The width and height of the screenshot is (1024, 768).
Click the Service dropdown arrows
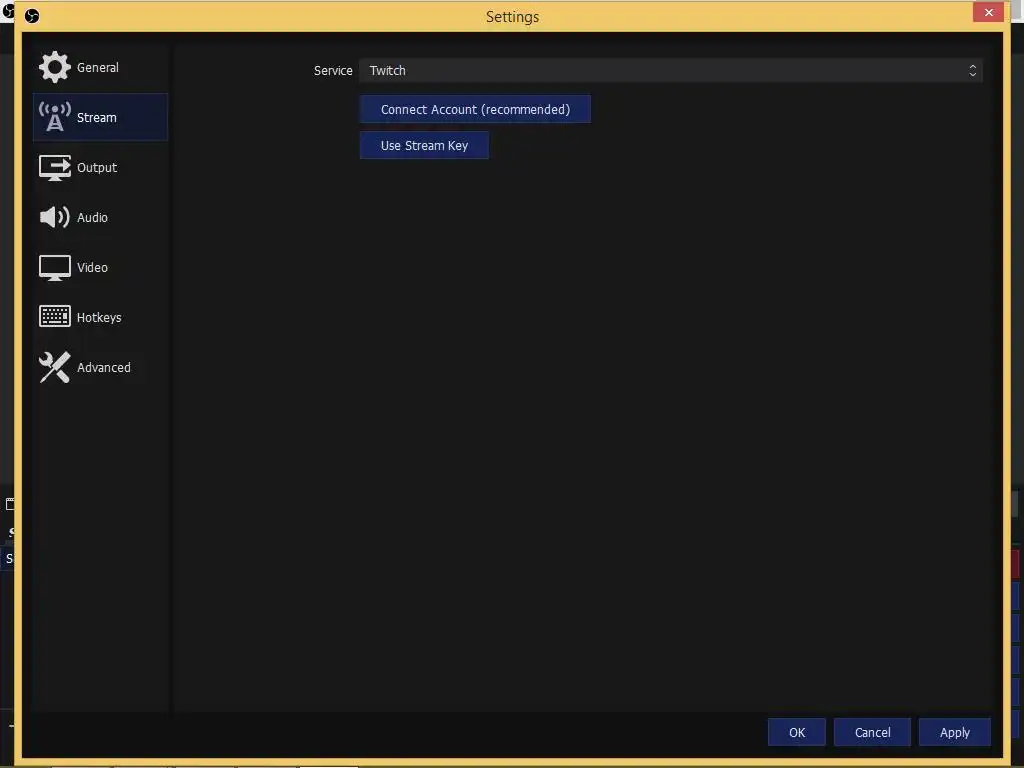(972, 71)
